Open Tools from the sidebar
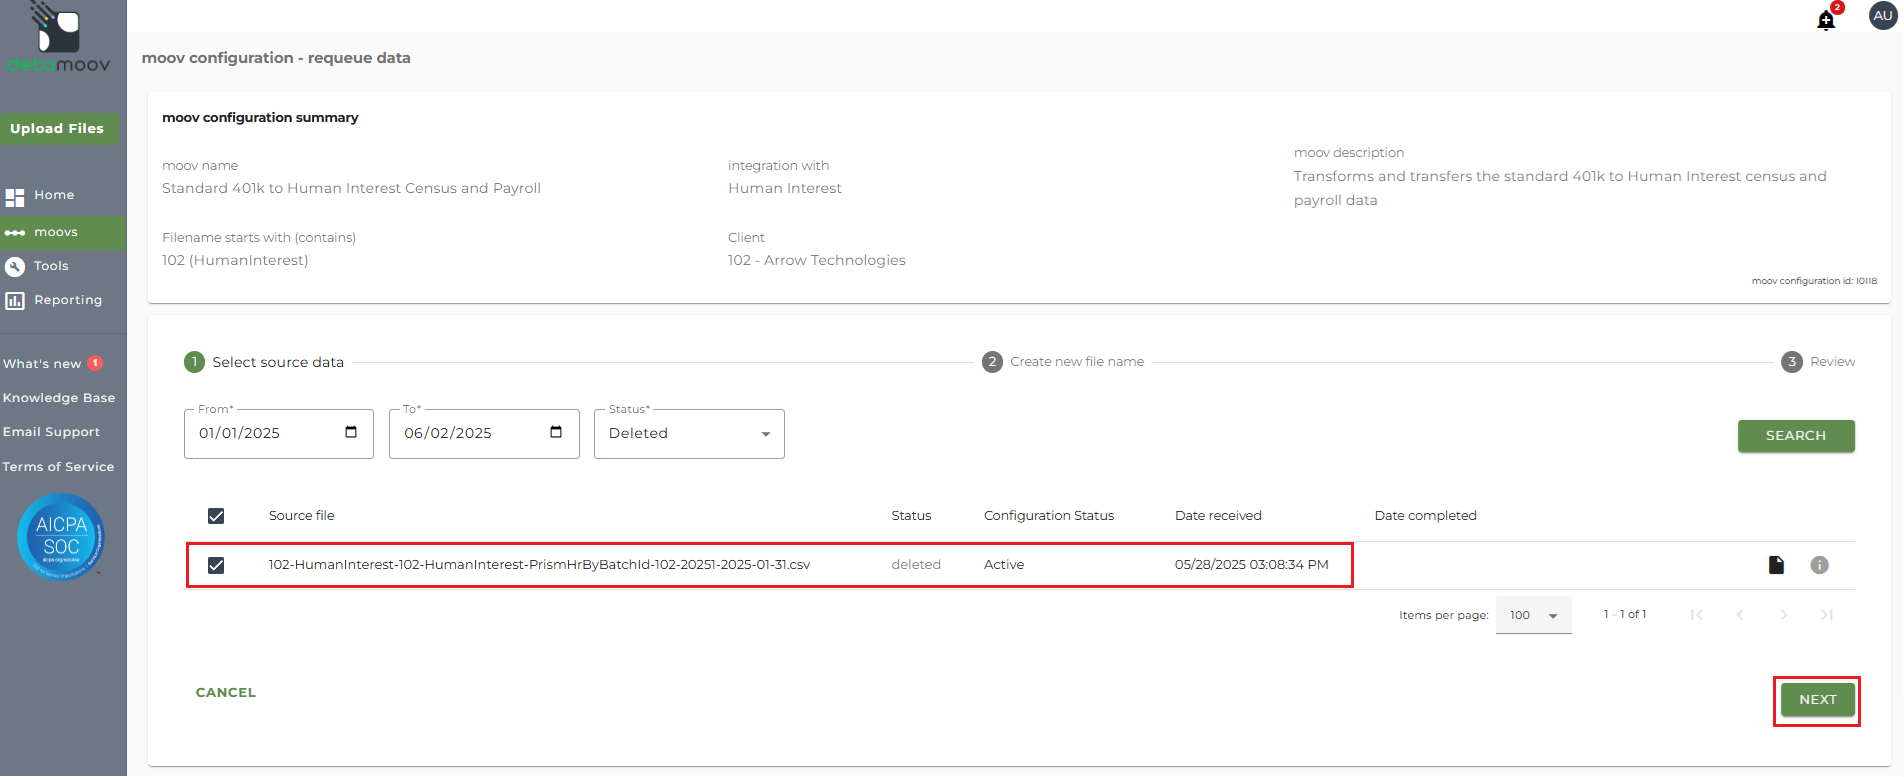 pos(51,266)
